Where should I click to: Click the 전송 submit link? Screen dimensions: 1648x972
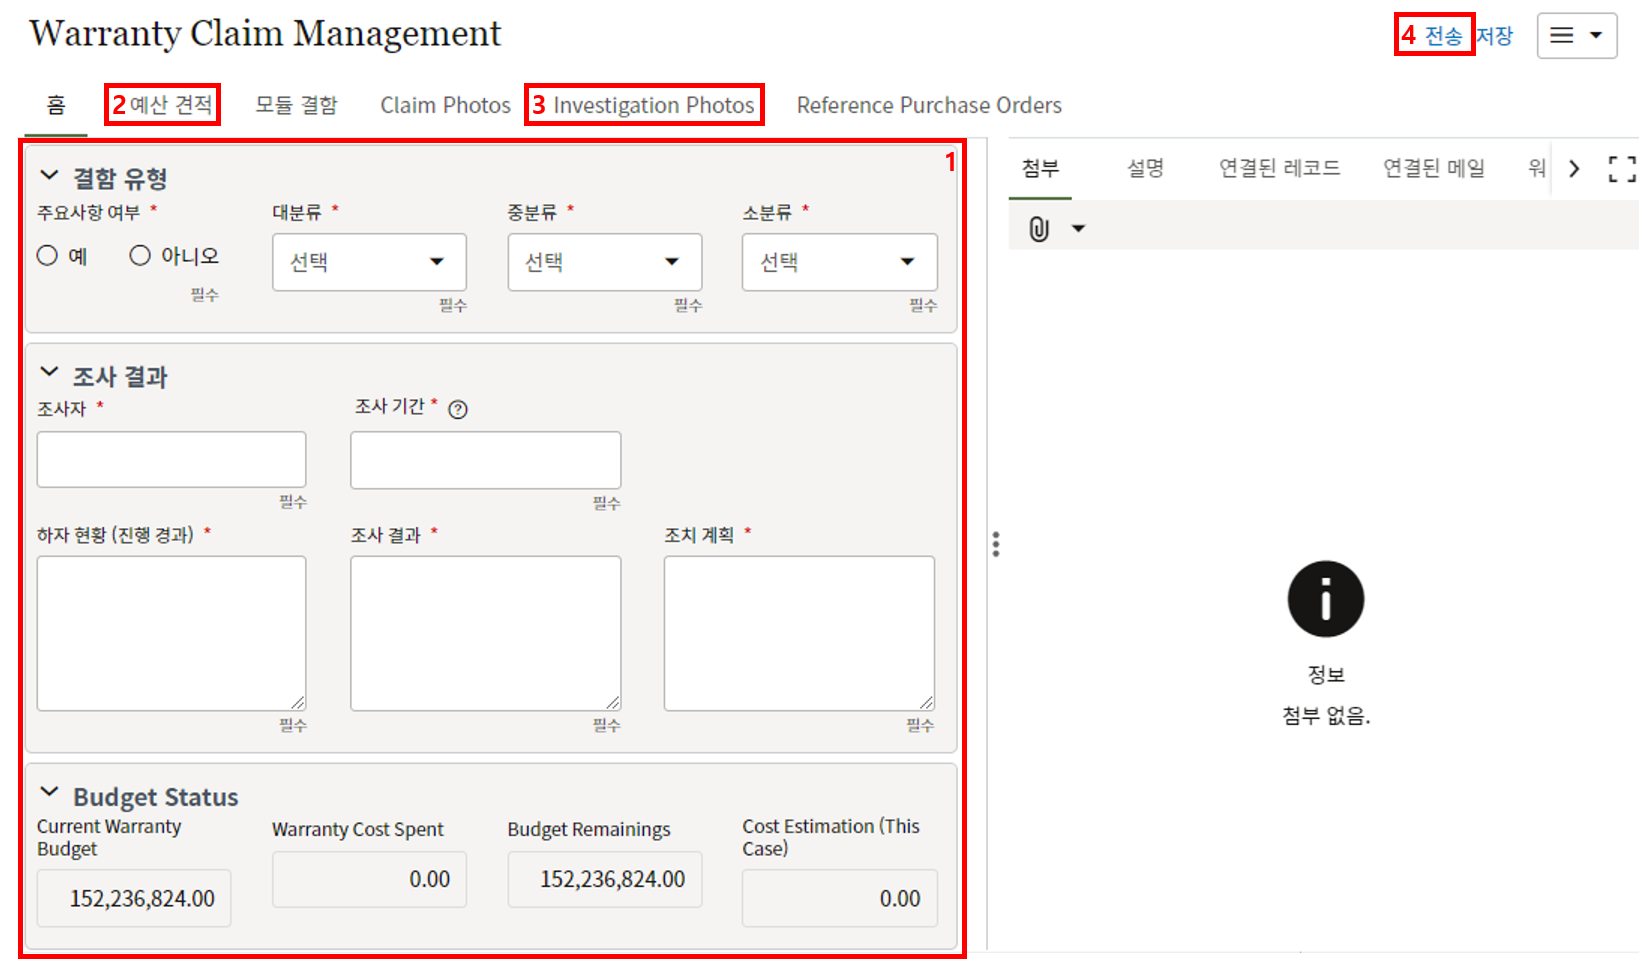1443,36
